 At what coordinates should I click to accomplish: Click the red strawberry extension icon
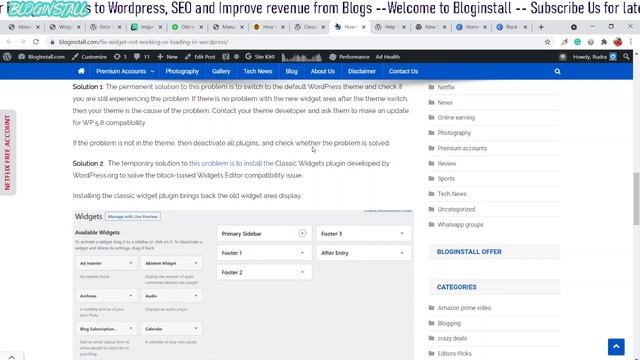pyautogui.click(x=618, y=42)
